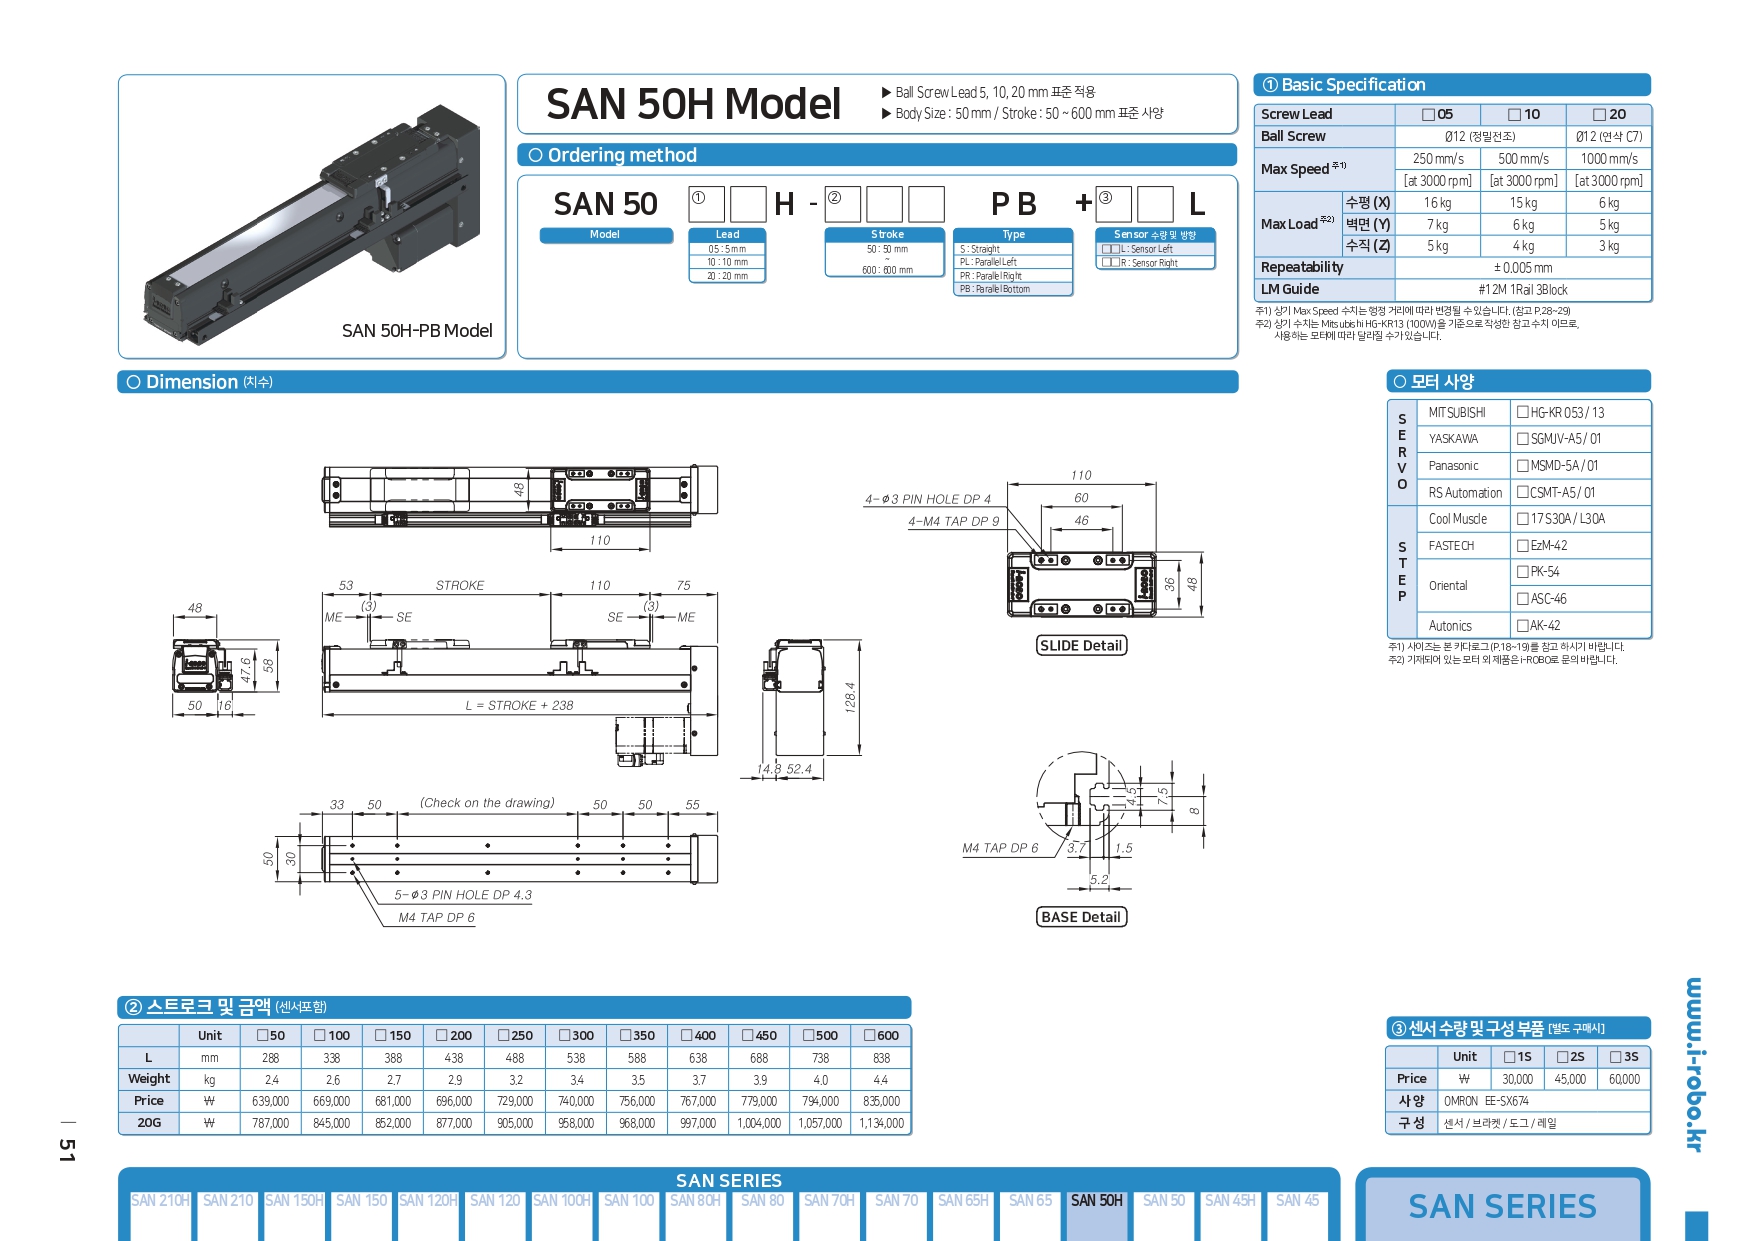Image resolution: width=1754 pixels, height=1241 pixels.
Task: Select the PL : Parallel Left type option
Action: [1013, 262]
